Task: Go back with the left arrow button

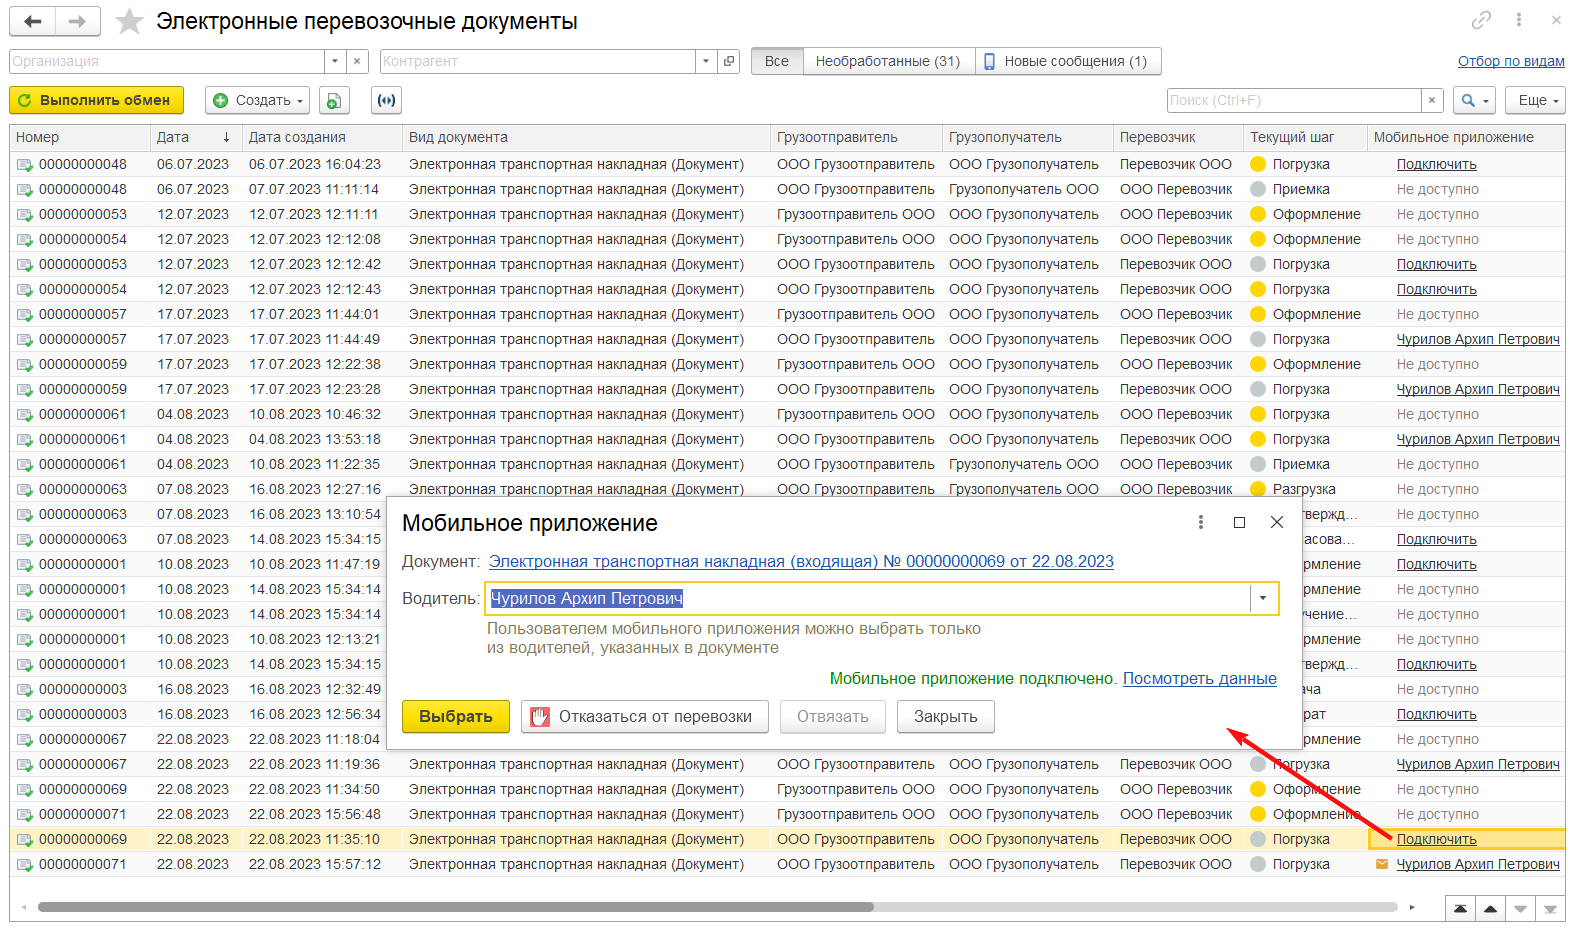Action: coord(33,21)
